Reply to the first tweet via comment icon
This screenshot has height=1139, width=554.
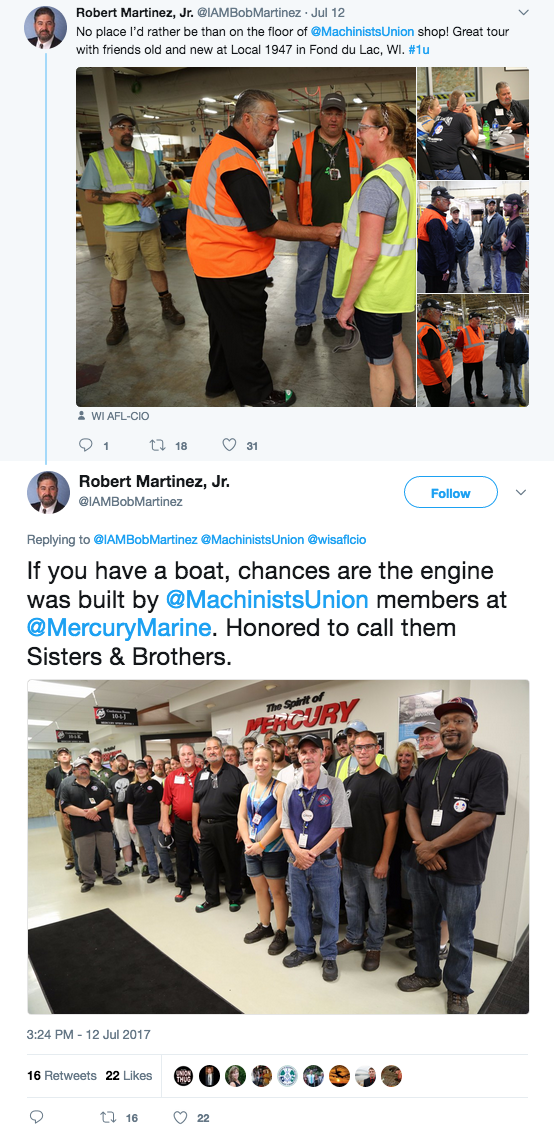point(86,445)
